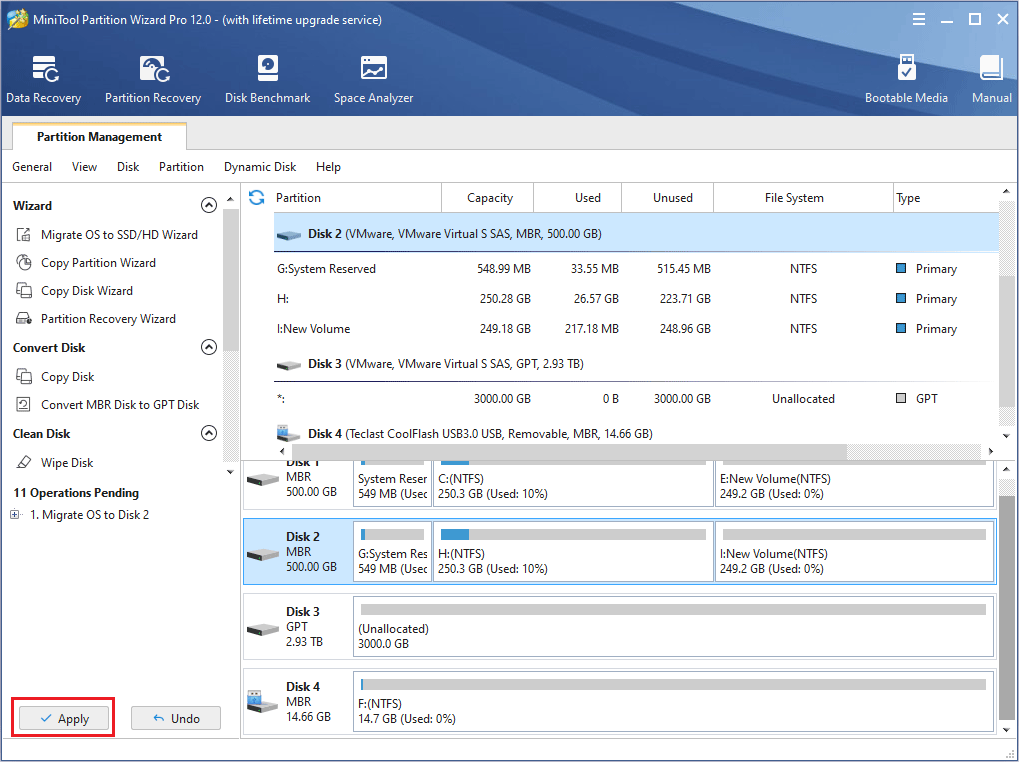
Task: Undo the last operation
Action: click(x=176, y=718)
